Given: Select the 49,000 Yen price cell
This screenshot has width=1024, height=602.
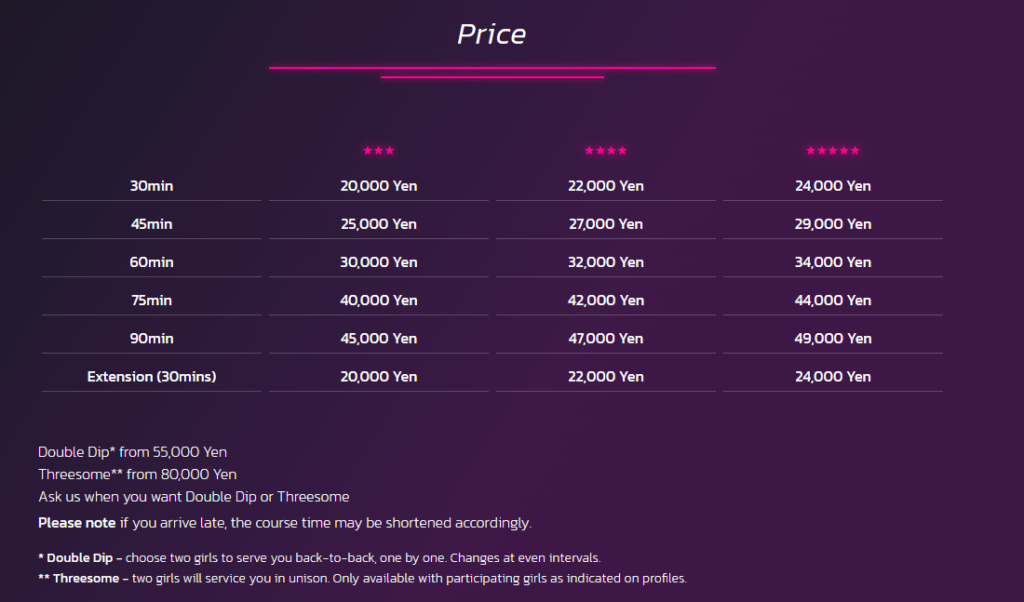Looking at the screenshot, I should [833, 339].
